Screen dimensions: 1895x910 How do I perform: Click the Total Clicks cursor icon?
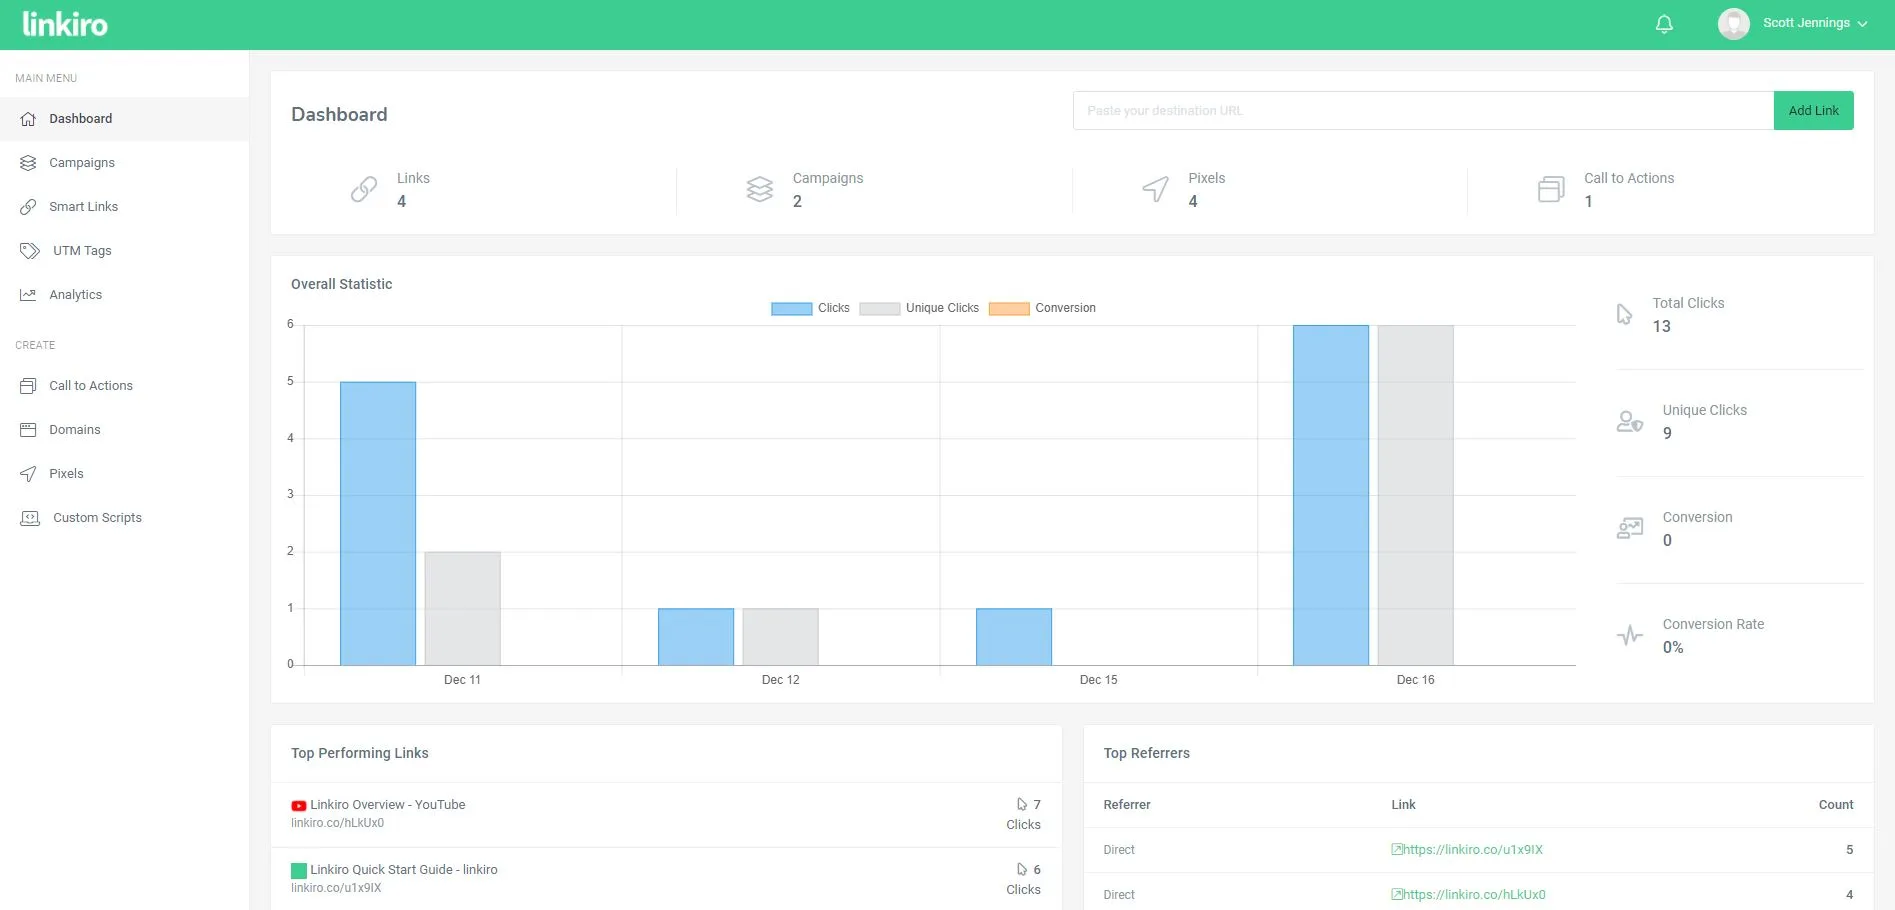1624,314
